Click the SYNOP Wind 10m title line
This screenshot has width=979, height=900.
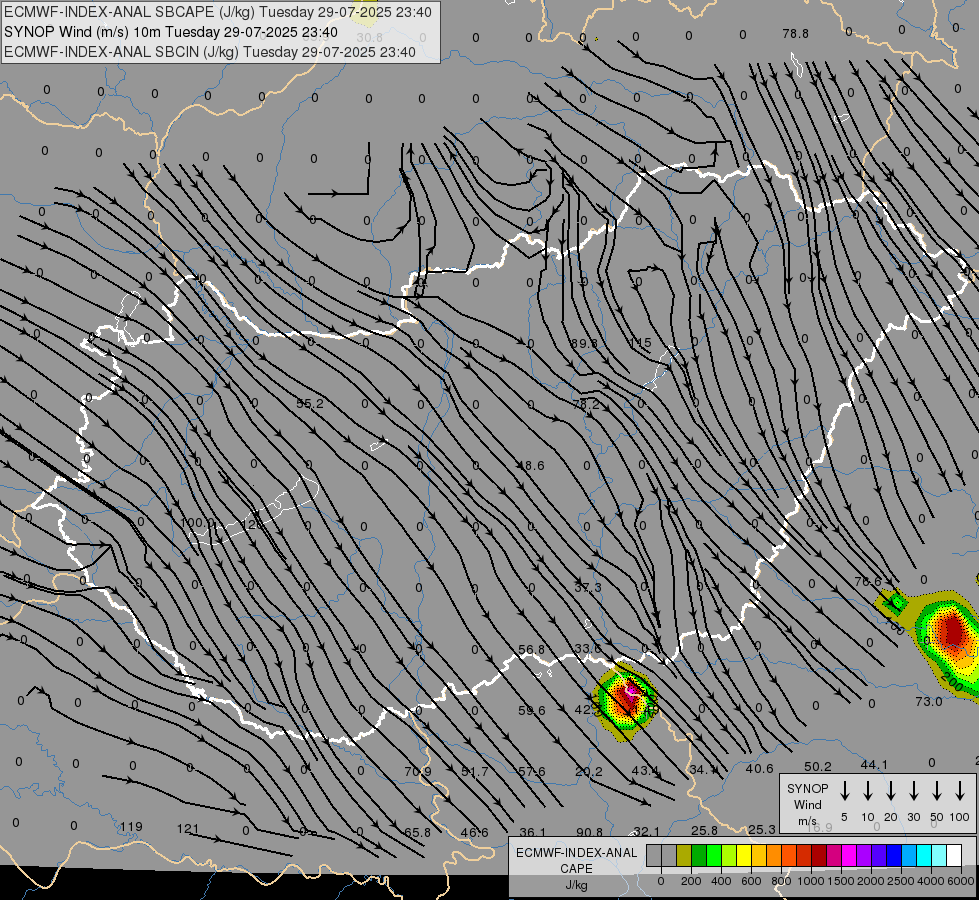171,32
